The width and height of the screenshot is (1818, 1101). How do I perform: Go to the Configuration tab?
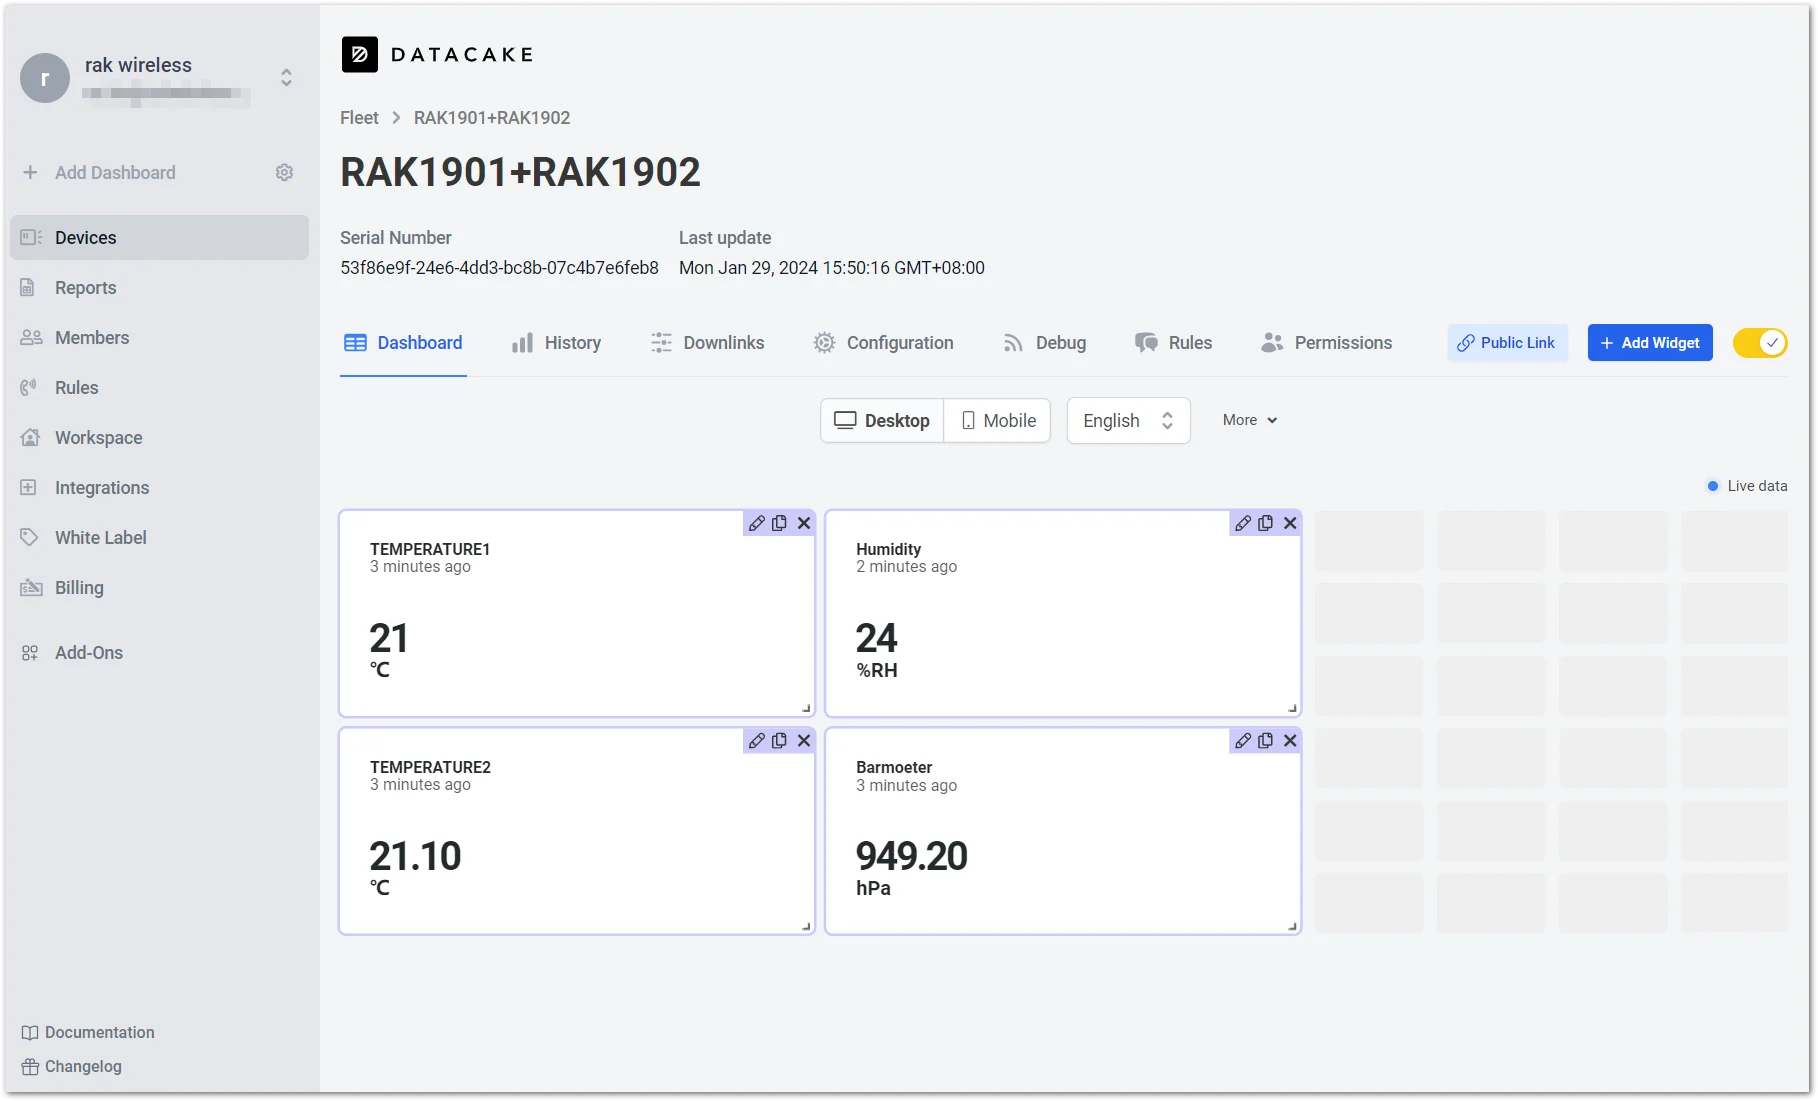[883, 343]
